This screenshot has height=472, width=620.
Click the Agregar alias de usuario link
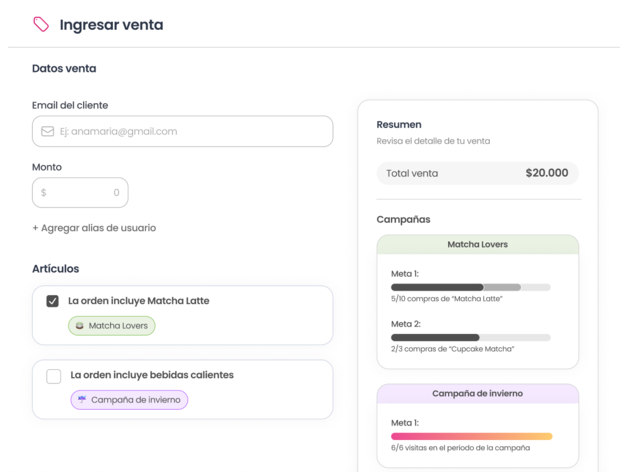(x=94, y=228)
